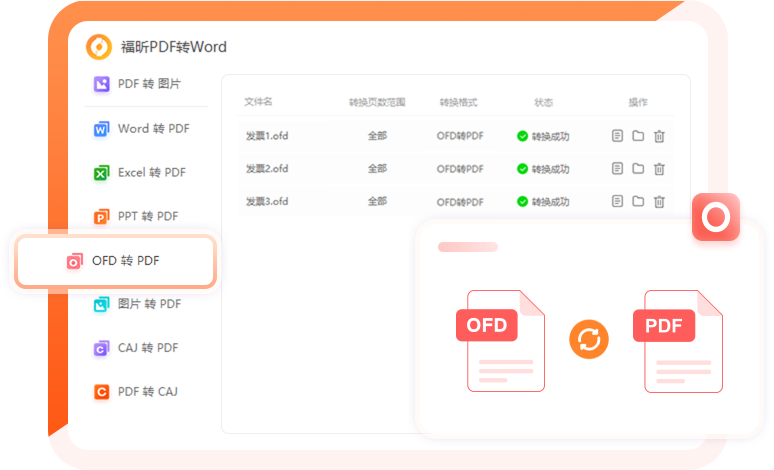Image resolution: width=774 pixels, height=470 pixels.
Task: Select Word 转 PDF in sidebar
Action: [141, 129]
